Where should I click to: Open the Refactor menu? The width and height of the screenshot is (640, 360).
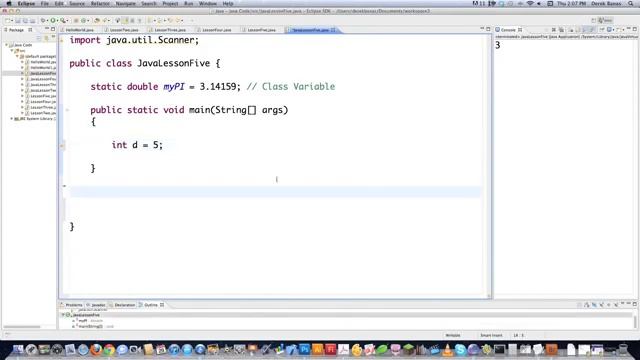[x=100, y=3]
